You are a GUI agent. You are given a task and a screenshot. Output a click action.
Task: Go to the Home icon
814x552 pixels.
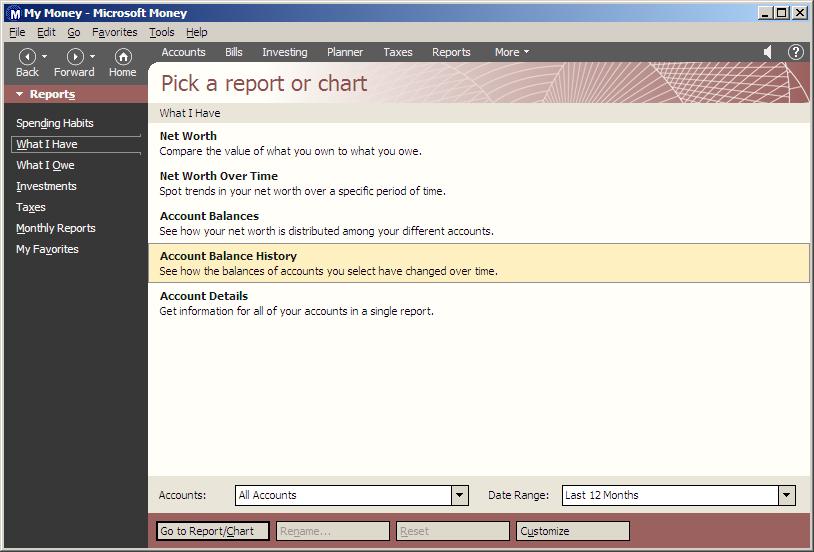tap(123, 56)
